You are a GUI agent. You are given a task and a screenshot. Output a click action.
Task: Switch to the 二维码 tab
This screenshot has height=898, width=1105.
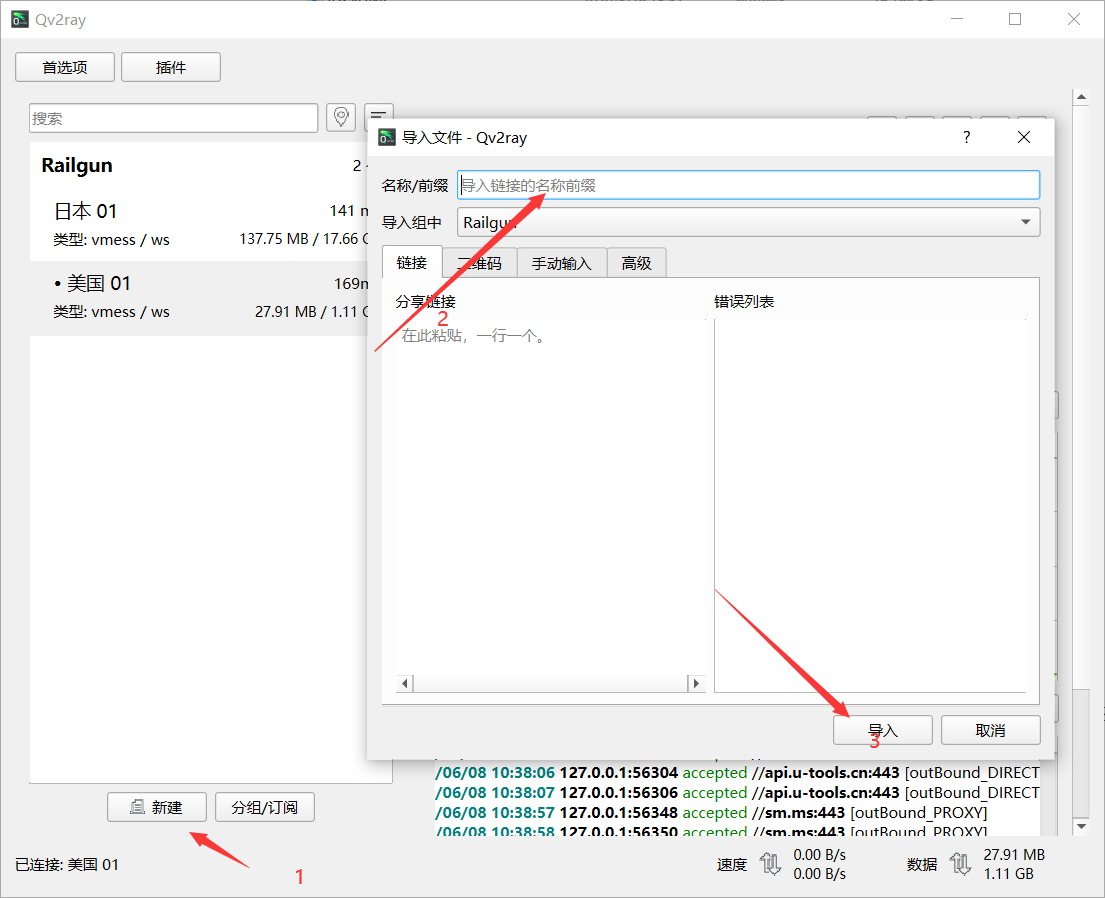tap(480, 263)
